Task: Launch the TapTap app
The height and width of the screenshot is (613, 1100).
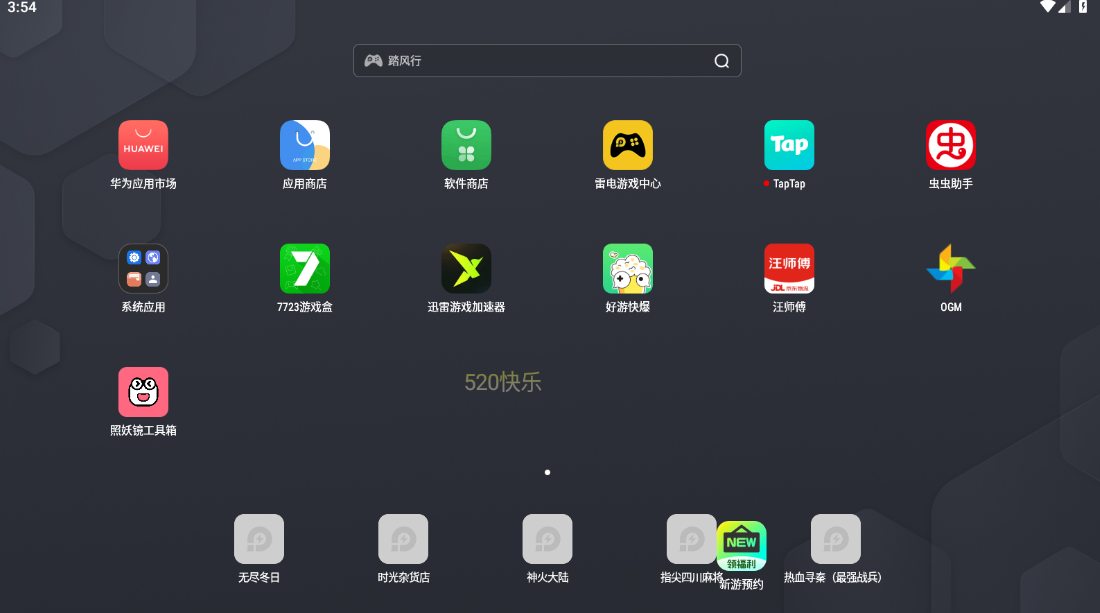Action: pos(789,144)
